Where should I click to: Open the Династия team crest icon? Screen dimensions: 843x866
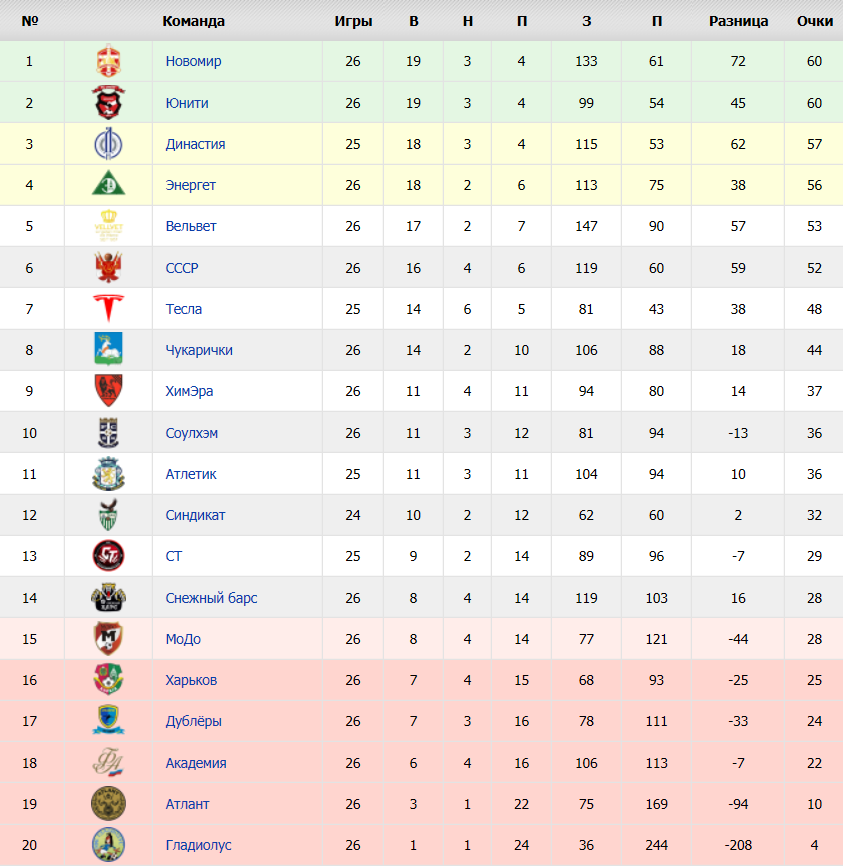point(108,144)
